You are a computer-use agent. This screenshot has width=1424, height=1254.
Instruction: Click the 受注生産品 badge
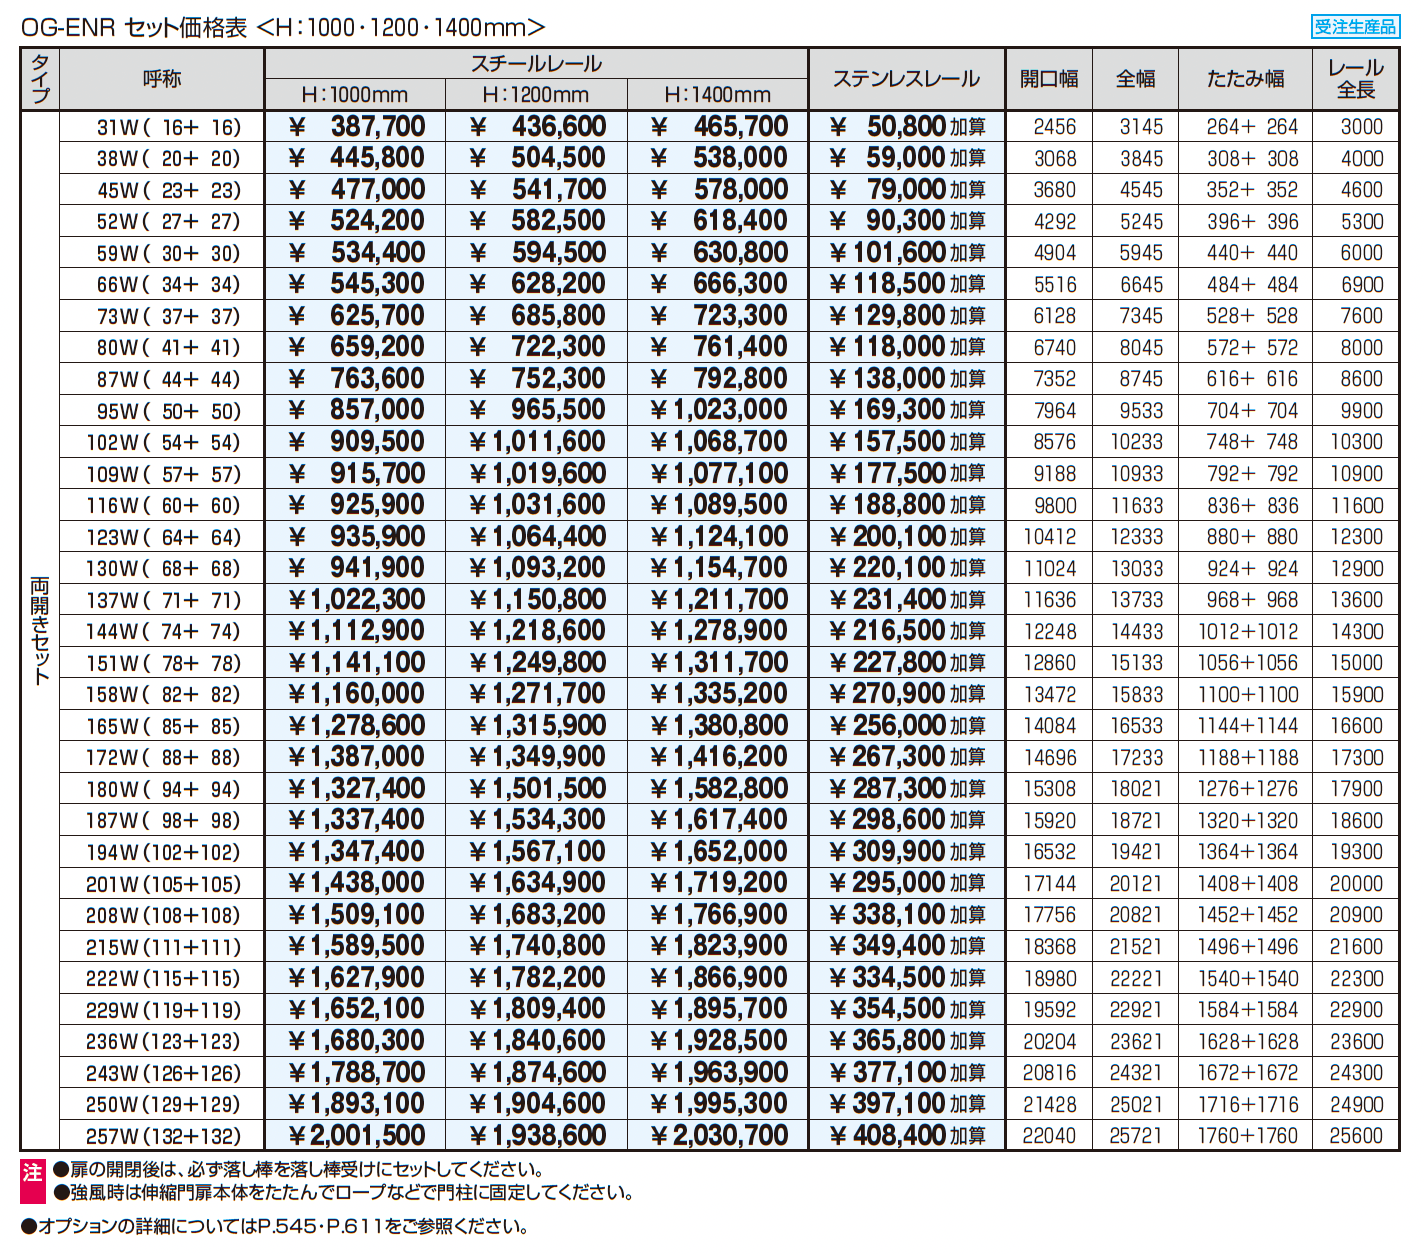(x=1354, y=27)
